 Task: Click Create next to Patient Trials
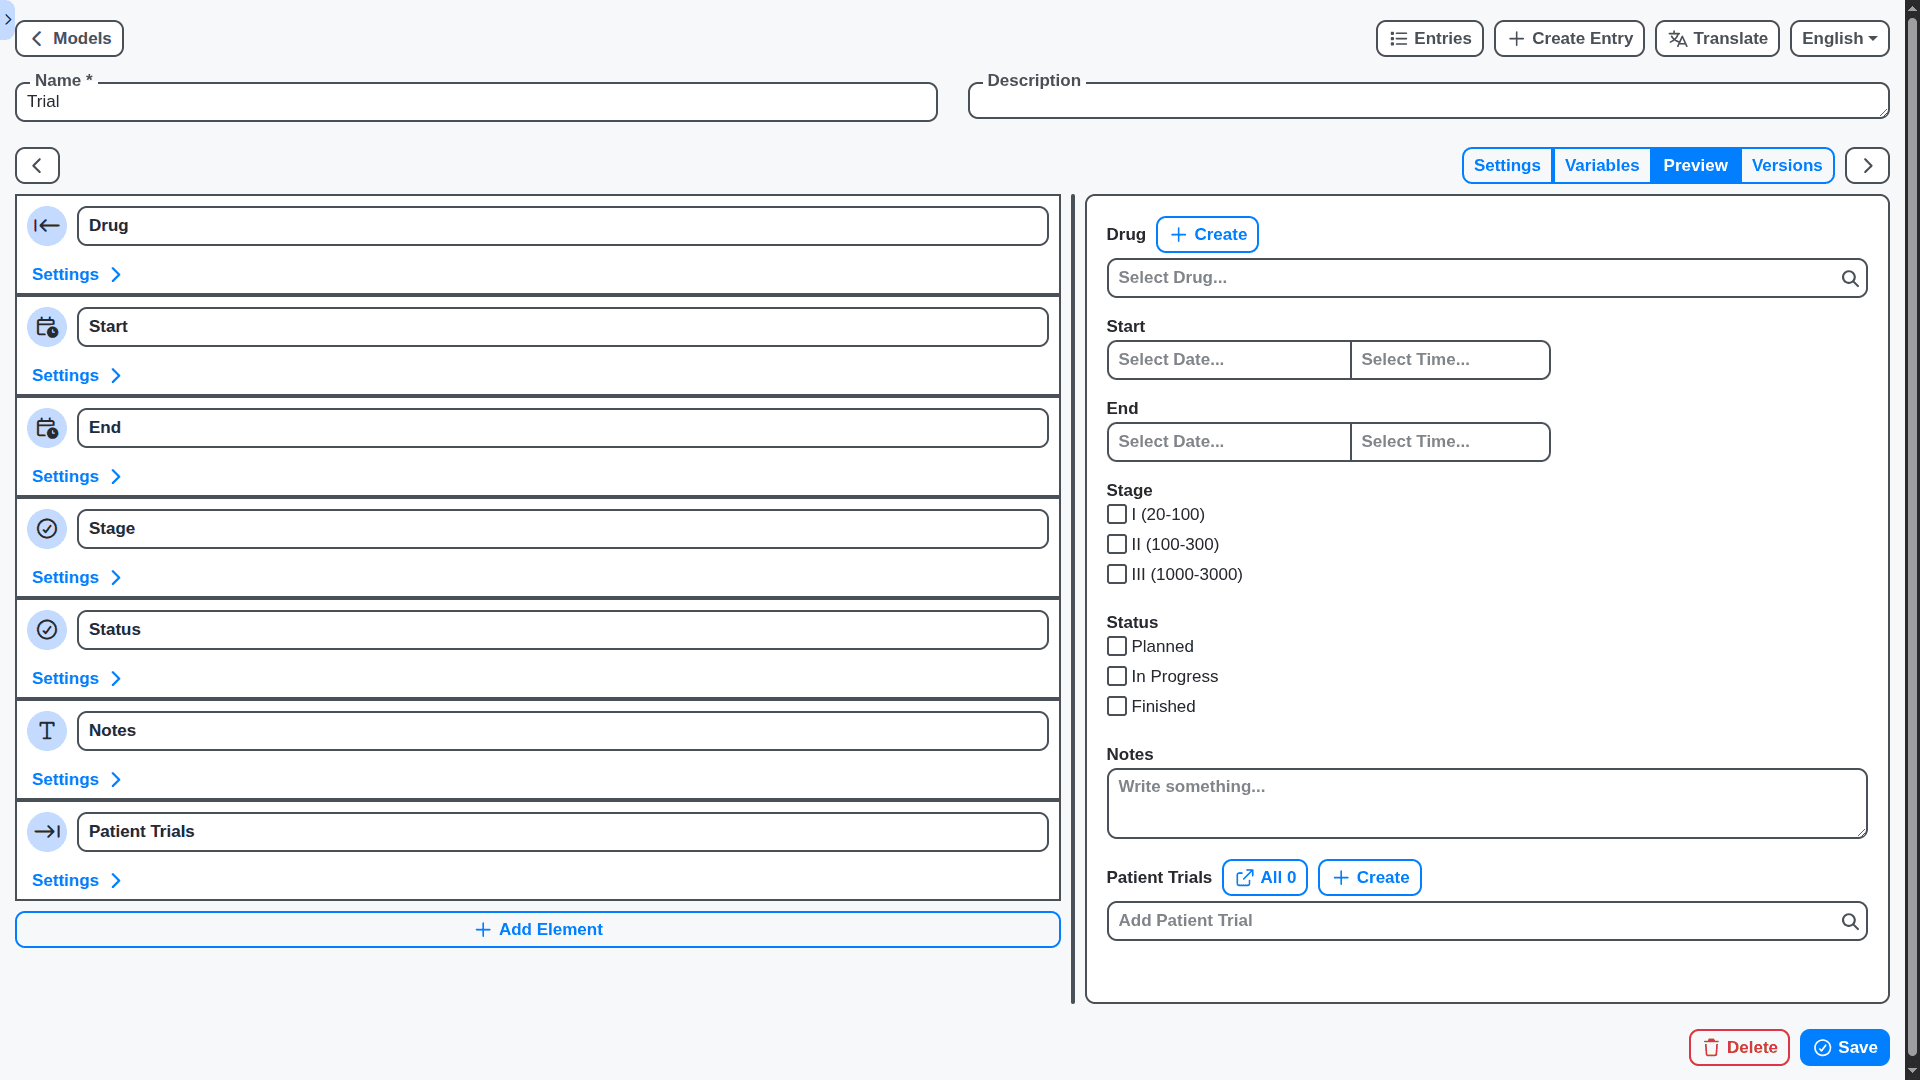coord(1369,877)
